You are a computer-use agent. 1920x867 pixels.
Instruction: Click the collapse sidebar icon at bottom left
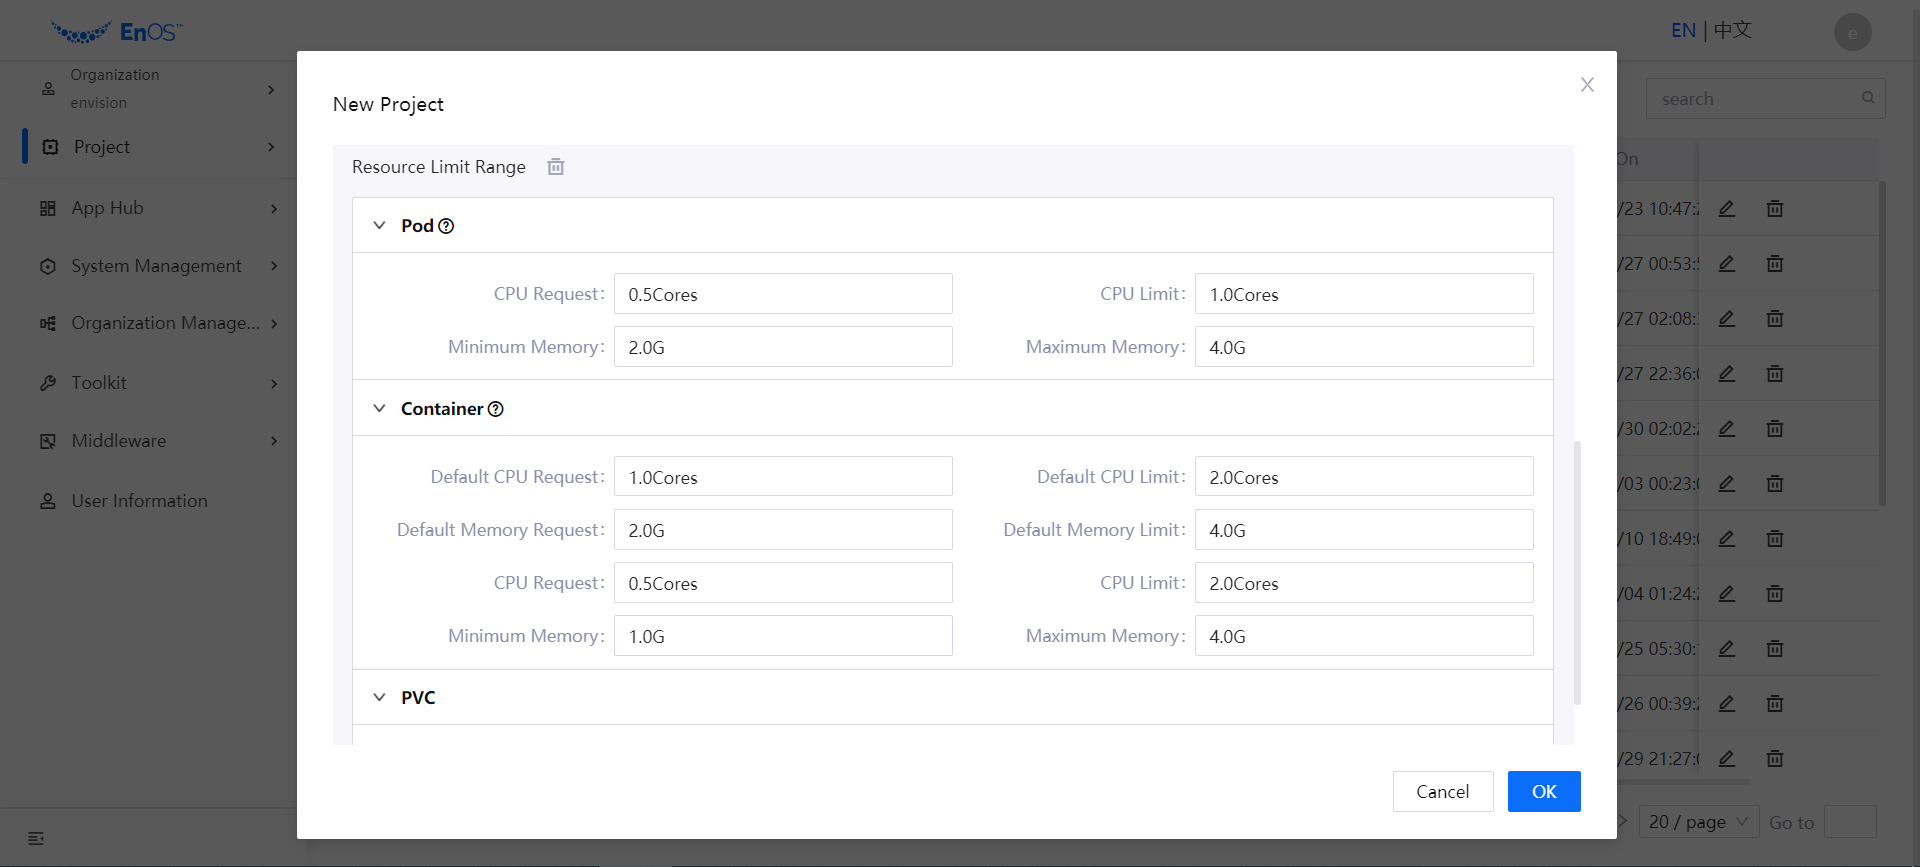[36, 838]
